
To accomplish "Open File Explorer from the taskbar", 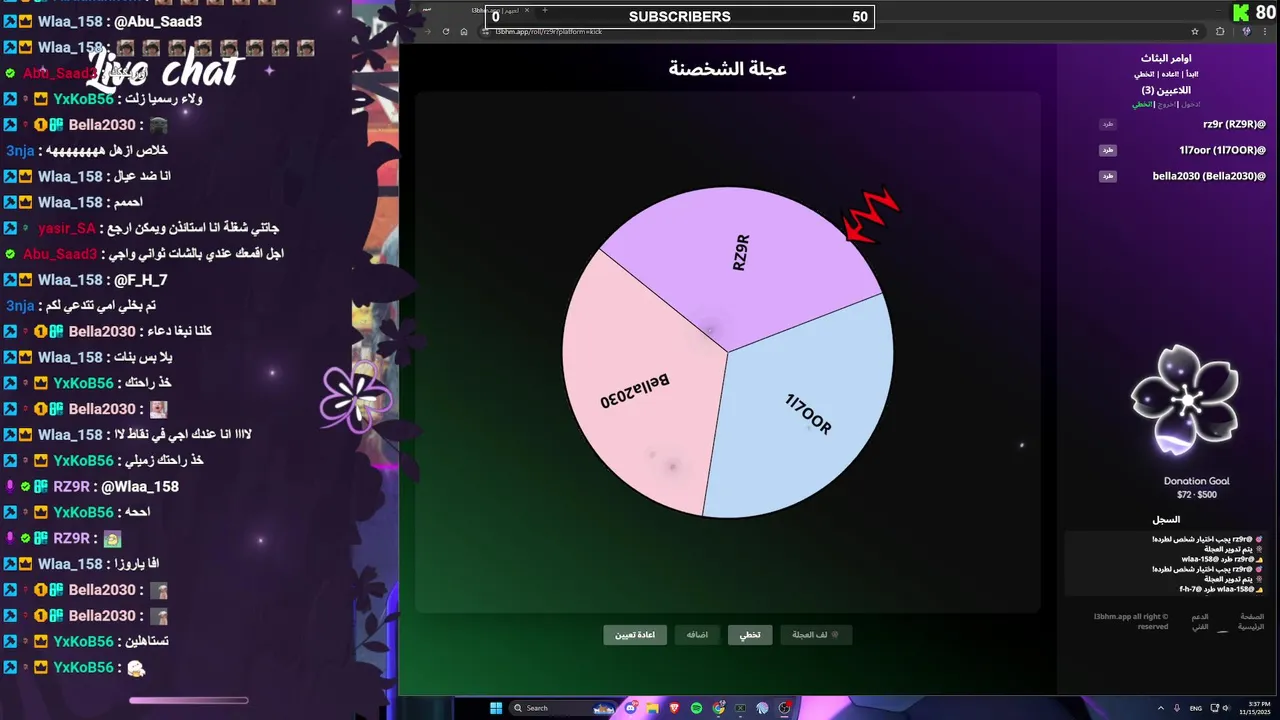I will [x=652, y=708].
